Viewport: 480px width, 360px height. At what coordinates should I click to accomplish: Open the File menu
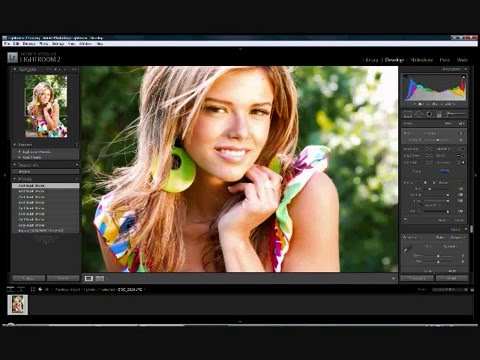click(7, 44)
